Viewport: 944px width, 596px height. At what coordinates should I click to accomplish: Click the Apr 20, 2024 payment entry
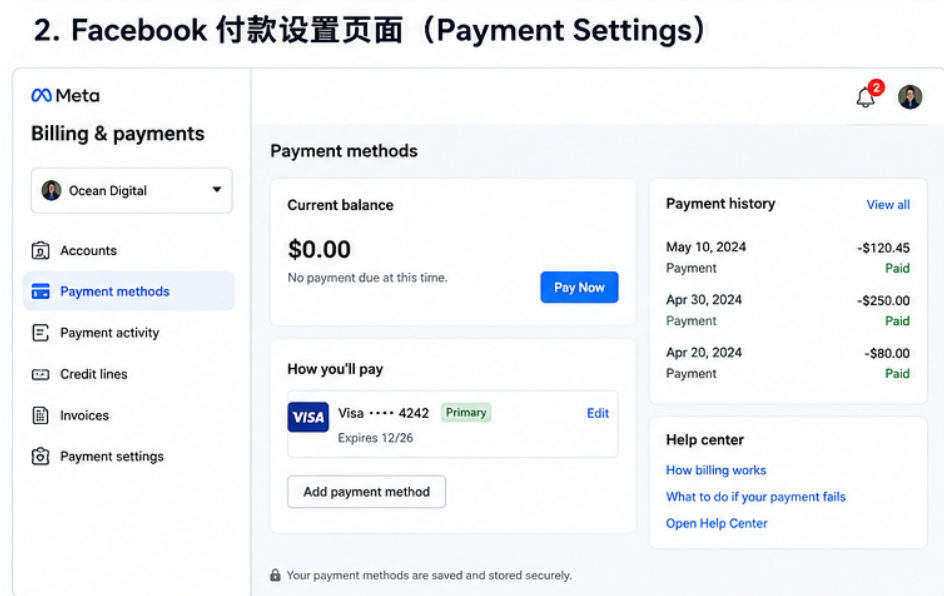point(787,363)
